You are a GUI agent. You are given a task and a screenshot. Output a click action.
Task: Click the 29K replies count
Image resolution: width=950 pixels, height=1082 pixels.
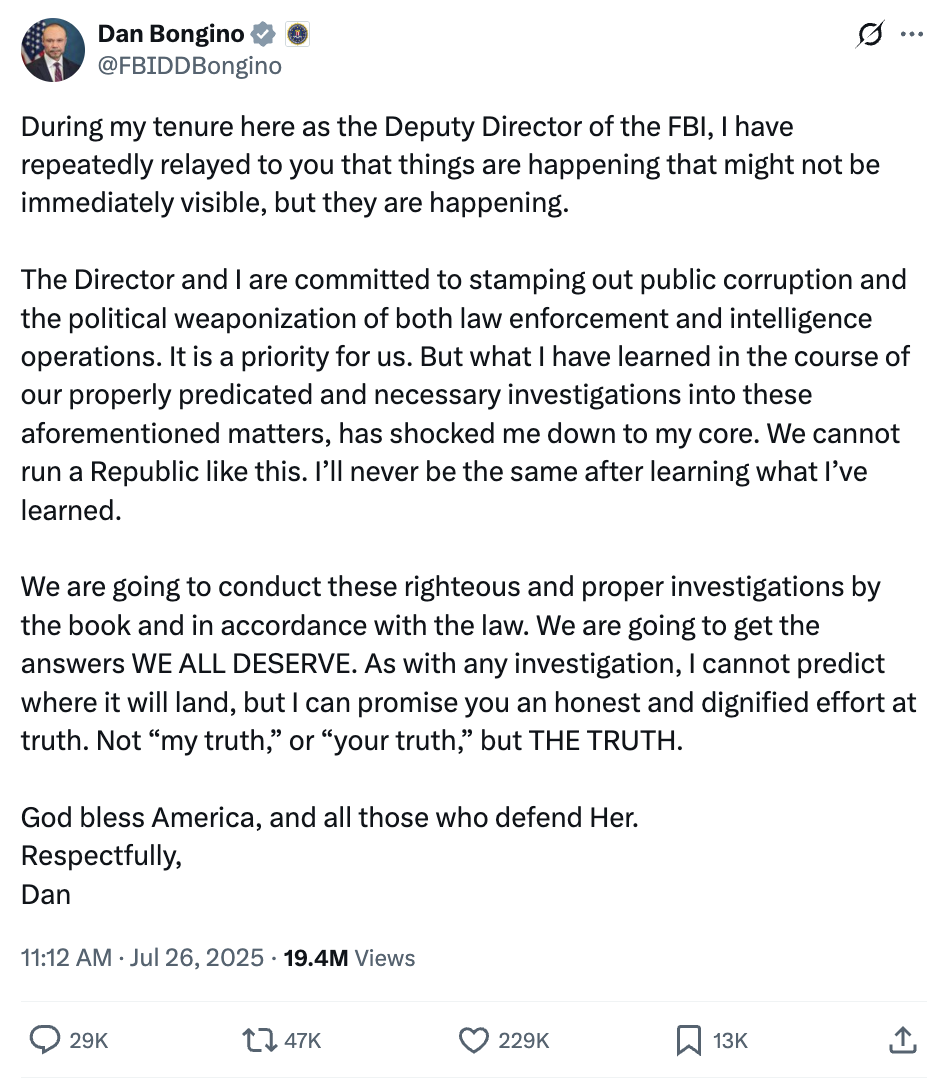coord(88,1040)
